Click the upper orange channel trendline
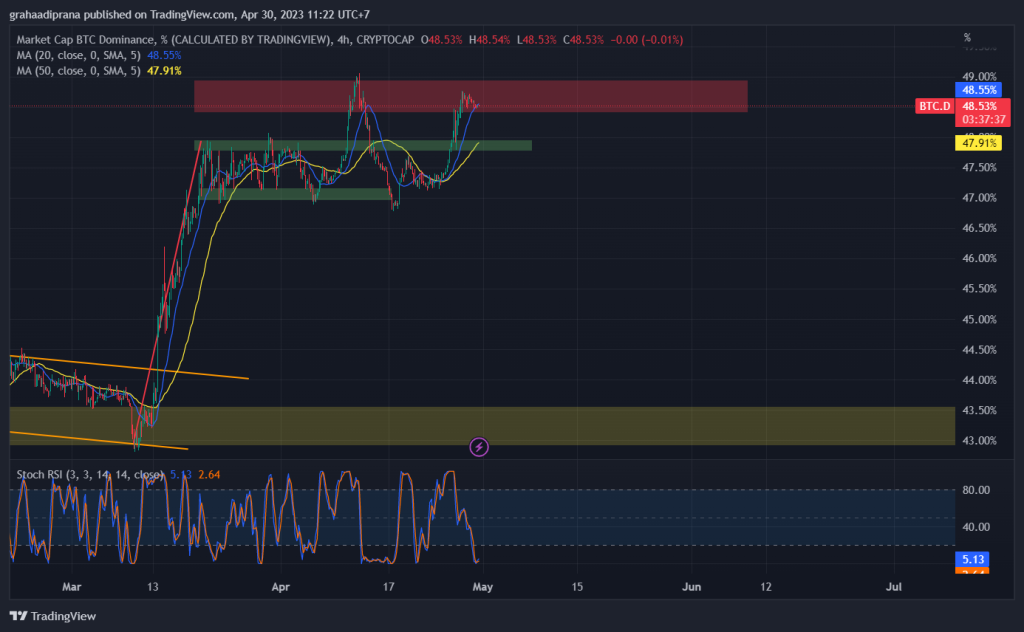1024x632 pixels. [129, 367]
